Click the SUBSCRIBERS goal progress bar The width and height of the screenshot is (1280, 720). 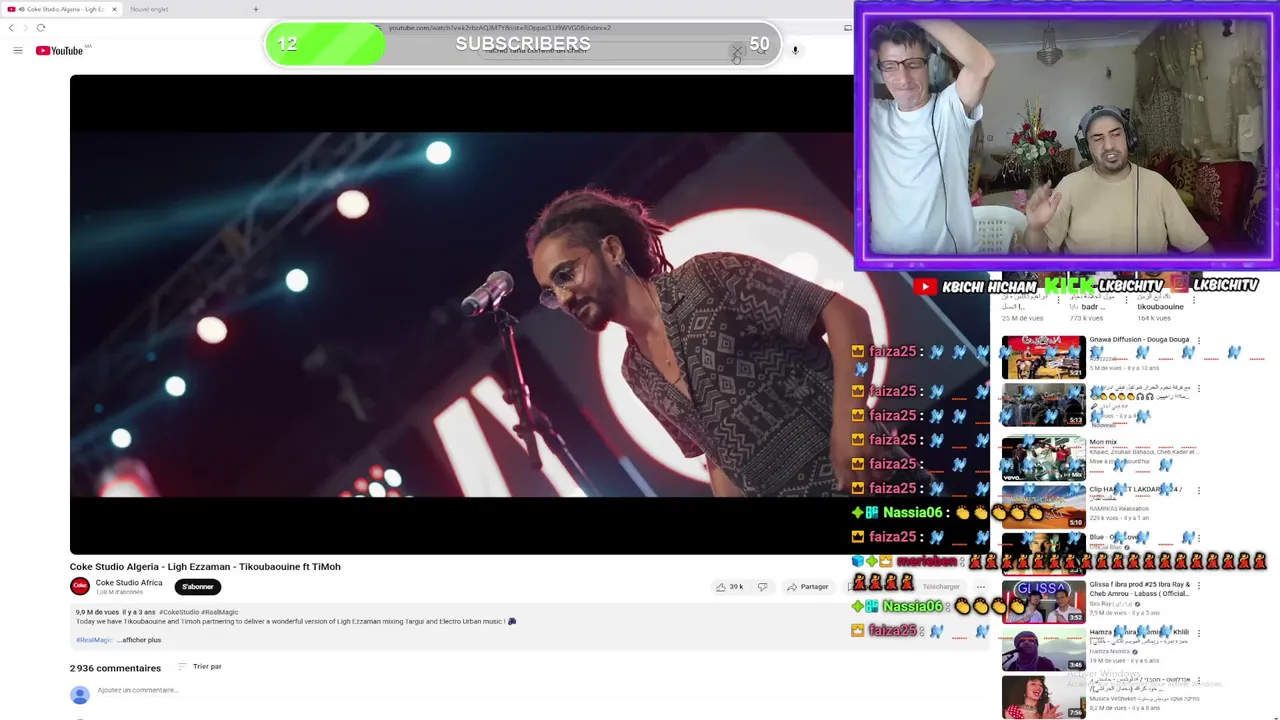pyautogui.click(x=522, y=44)
